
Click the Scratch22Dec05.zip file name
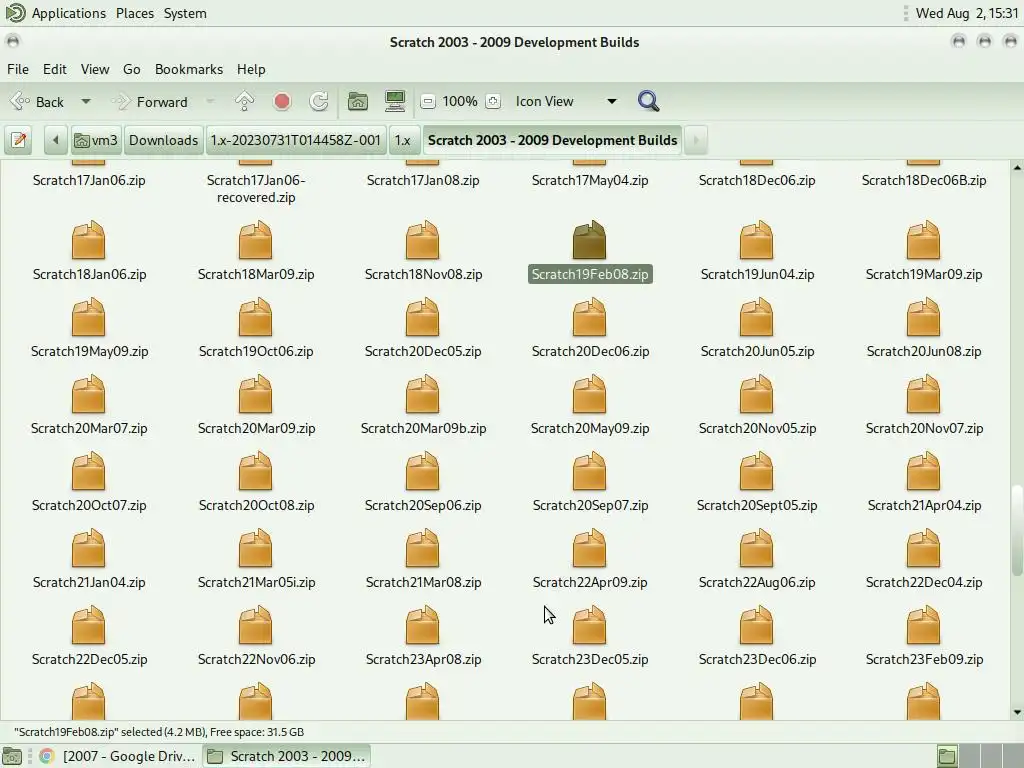pyautogui.click(x=89, y=660)
